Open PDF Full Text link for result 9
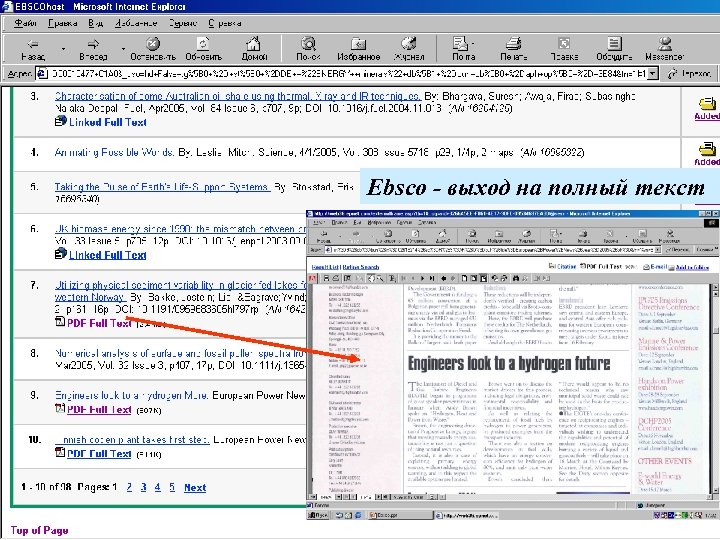The height and width of the screenshot is (540, 720). [x=99, y=409]
